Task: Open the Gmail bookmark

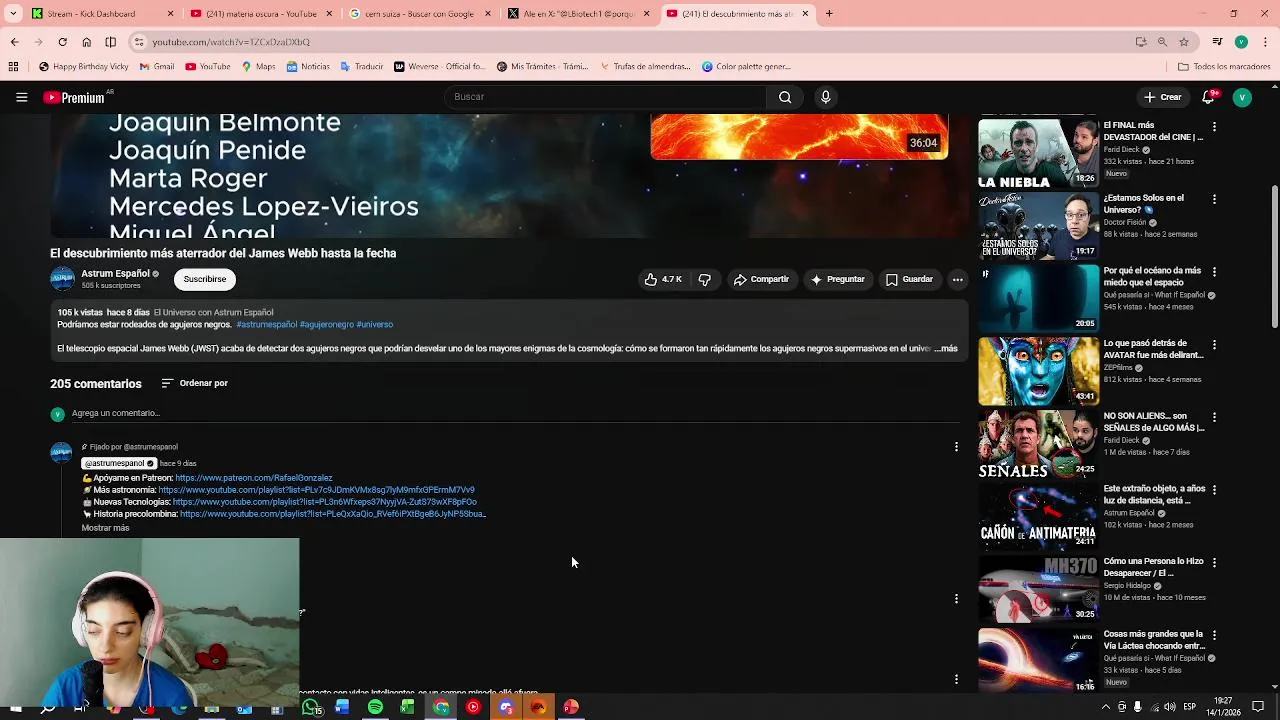Action: 157,67
